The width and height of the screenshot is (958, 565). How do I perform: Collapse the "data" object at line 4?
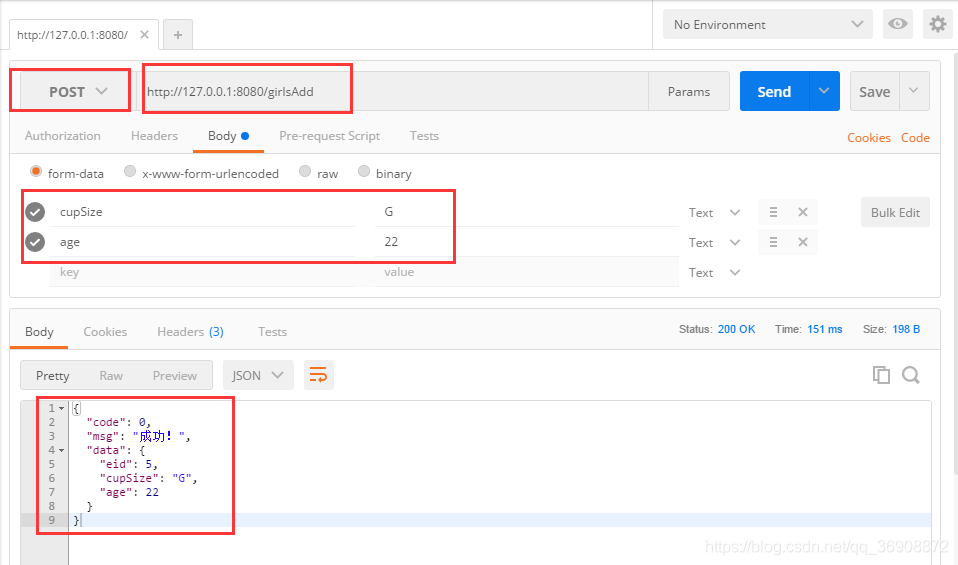point(61,450)
